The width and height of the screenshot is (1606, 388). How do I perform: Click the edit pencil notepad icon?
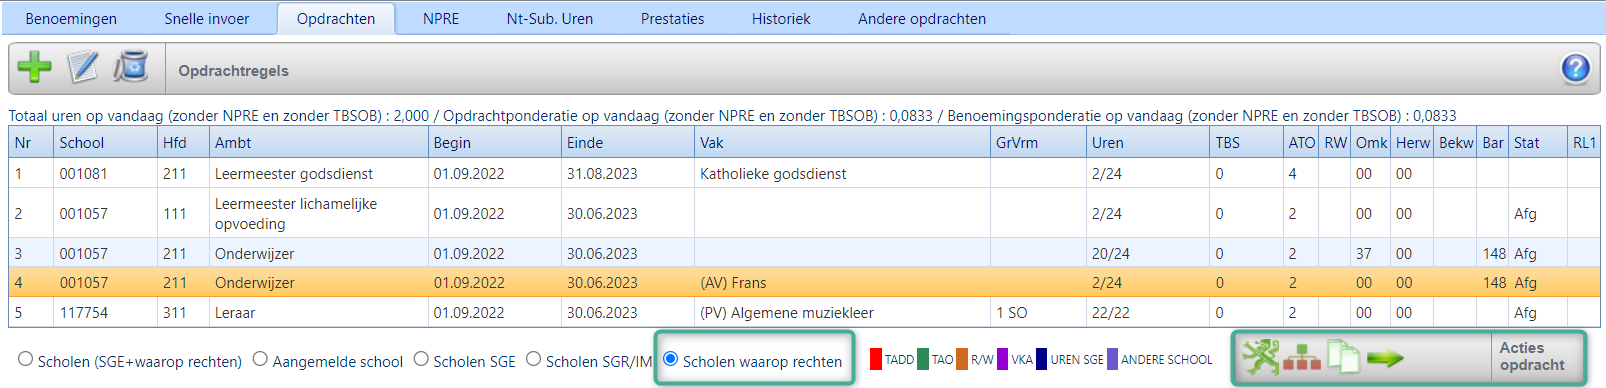point(83,68)
